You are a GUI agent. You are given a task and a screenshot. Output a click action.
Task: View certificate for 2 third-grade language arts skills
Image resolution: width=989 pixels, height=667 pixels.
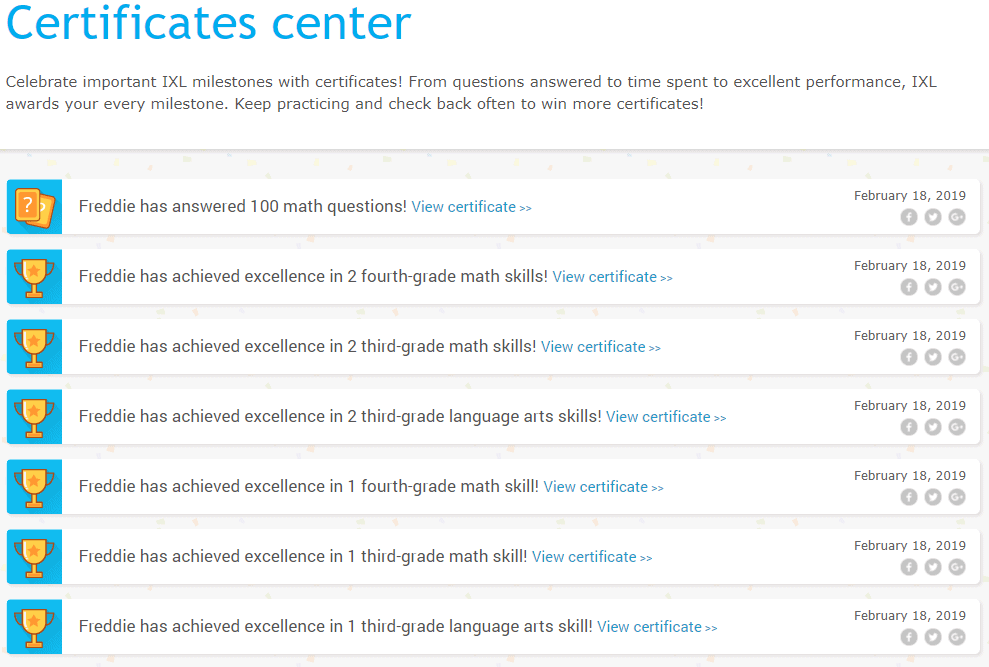666,417
